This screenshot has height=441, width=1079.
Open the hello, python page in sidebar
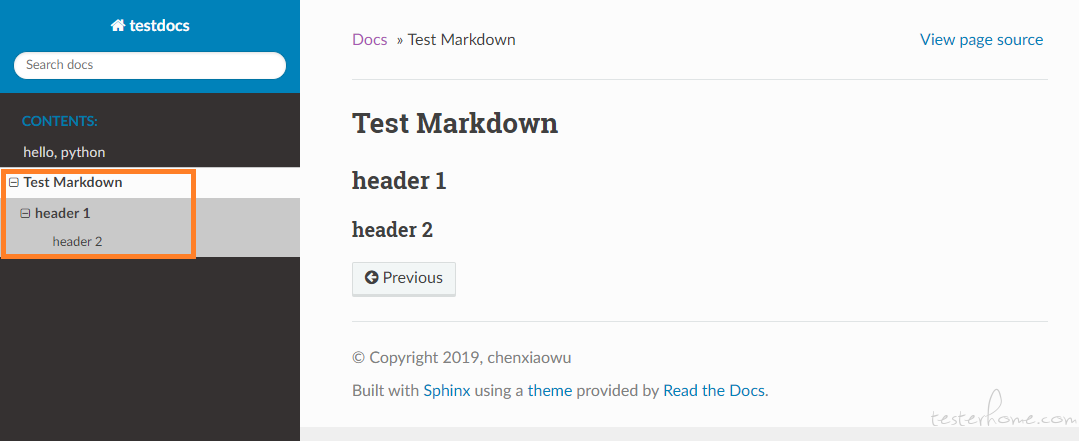(64, 152)
